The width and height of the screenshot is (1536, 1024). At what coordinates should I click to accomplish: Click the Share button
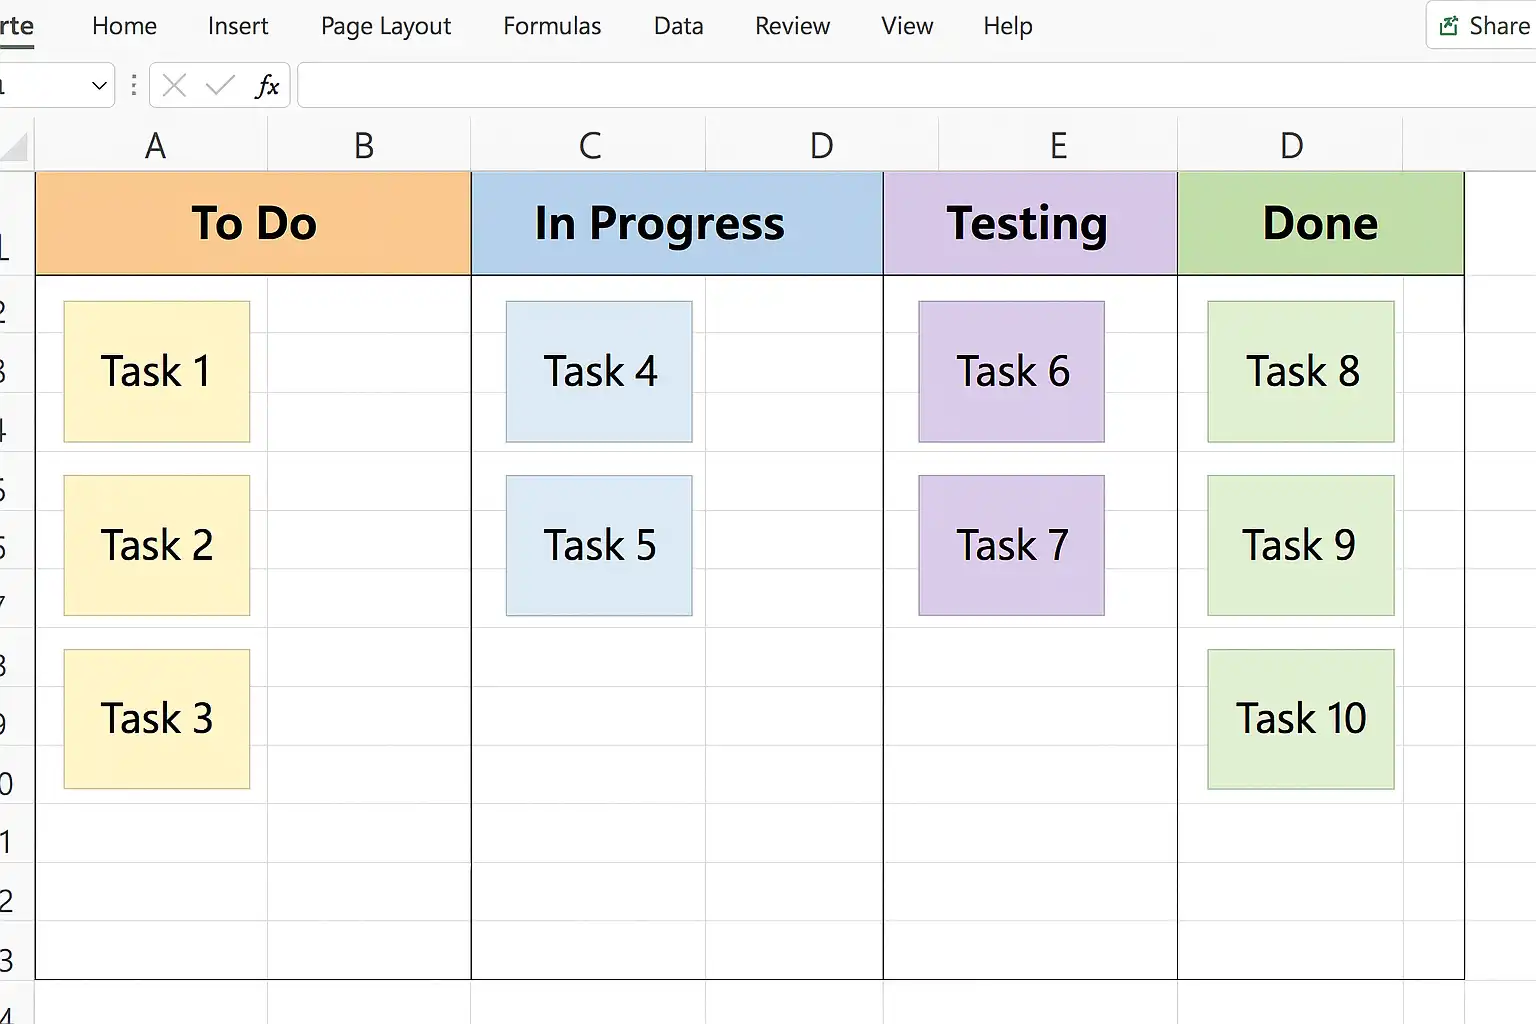tap(1484, 26)
